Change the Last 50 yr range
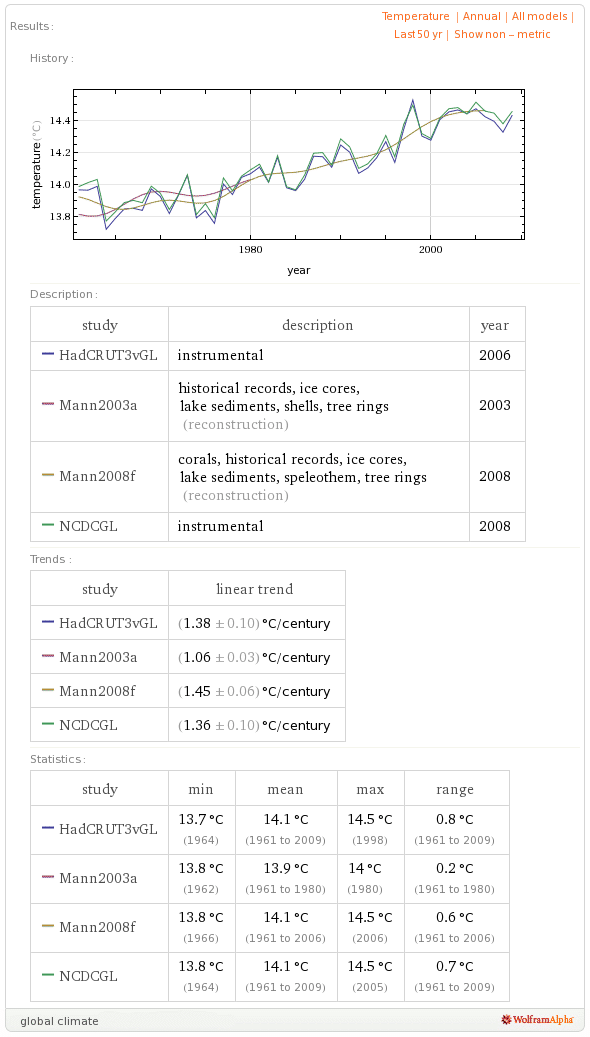Image resolution: width=590 pixels, height=1037 pixels. 417,34
